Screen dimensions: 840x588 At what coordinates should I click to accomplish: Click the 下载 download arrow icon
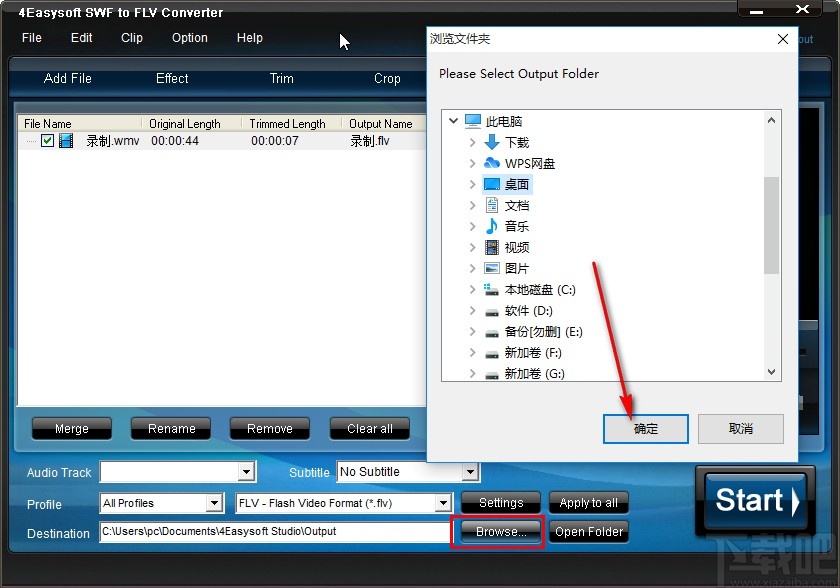coord(492,142)
